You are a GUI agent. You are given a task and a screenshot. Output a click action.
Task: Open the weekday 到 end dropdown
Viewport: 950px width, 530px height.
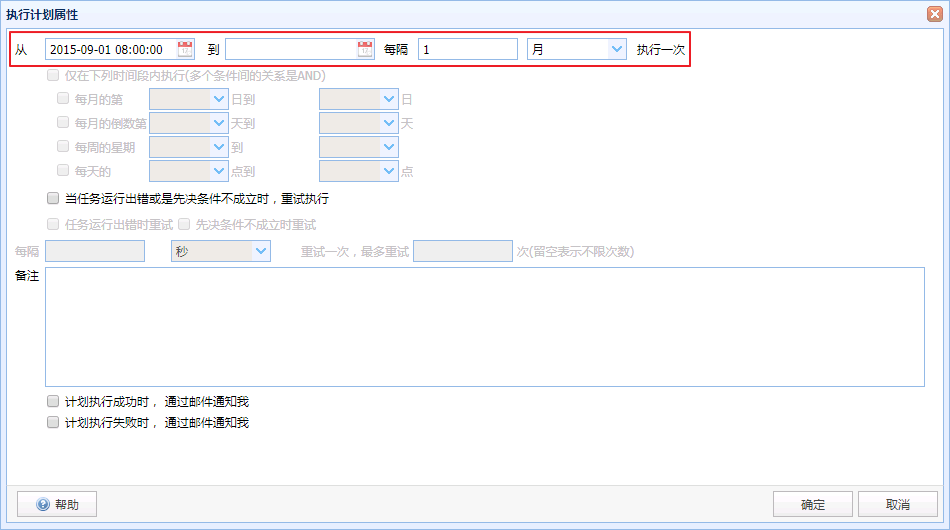tap(389, 147)
